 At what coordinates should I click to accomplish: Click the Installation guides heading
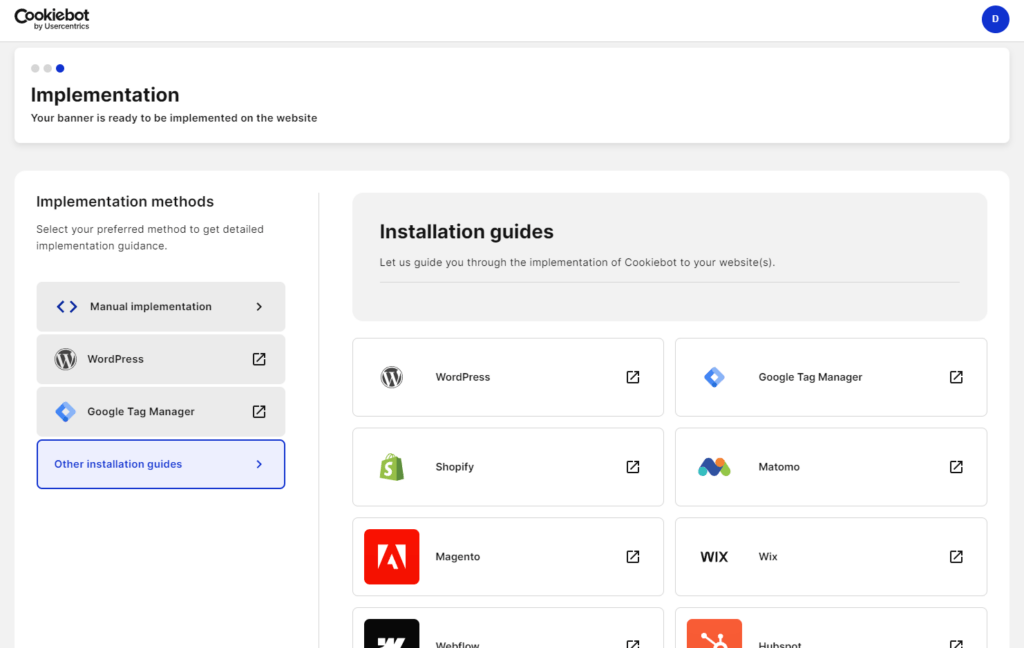tap(466, 232)
